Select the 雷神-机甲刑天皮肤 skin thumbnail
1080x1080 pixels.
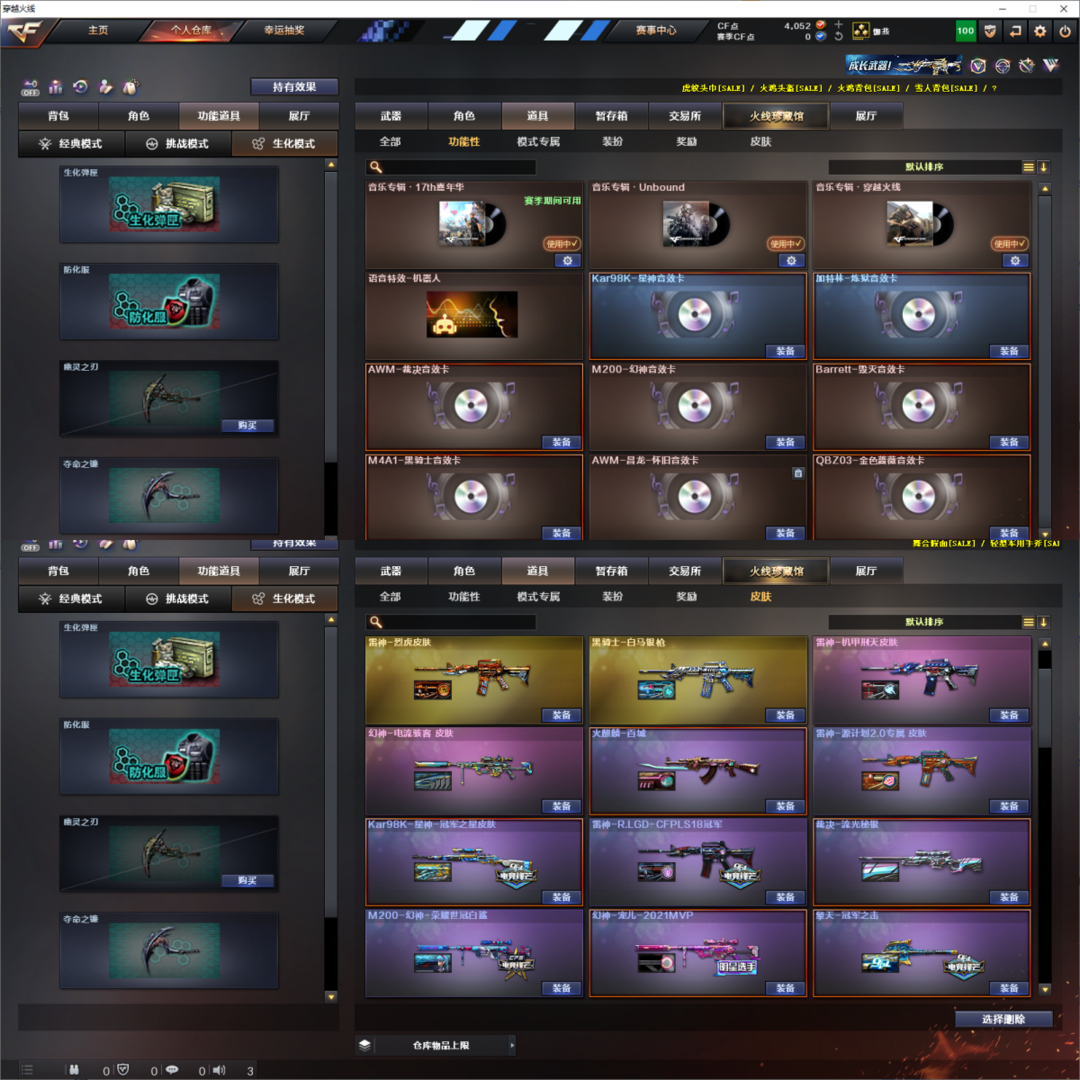pyautogui.click(x=921, y=680)
